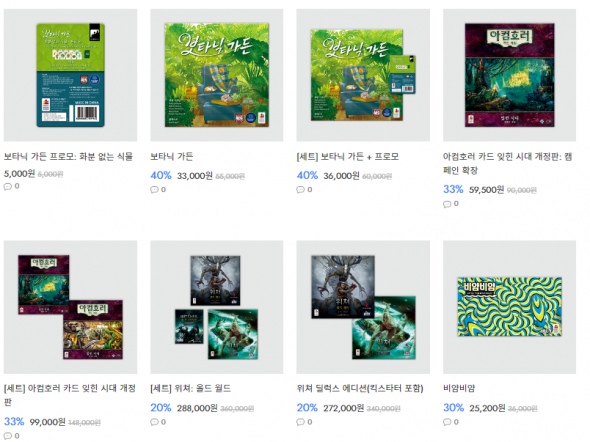Open the 보타닉 가든 프로모 product thumbnail
590x442 pixels.
click(70, 75)
